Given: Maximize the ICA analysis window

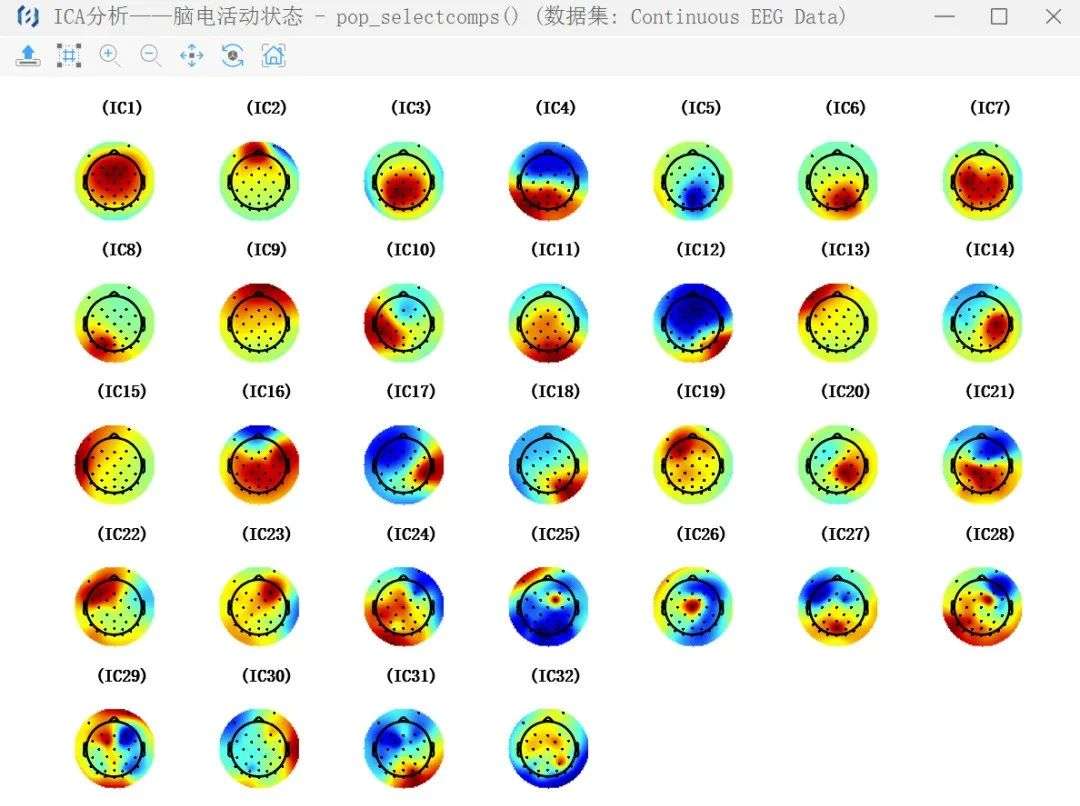Looking at the screenshot, I should [999, 17].
